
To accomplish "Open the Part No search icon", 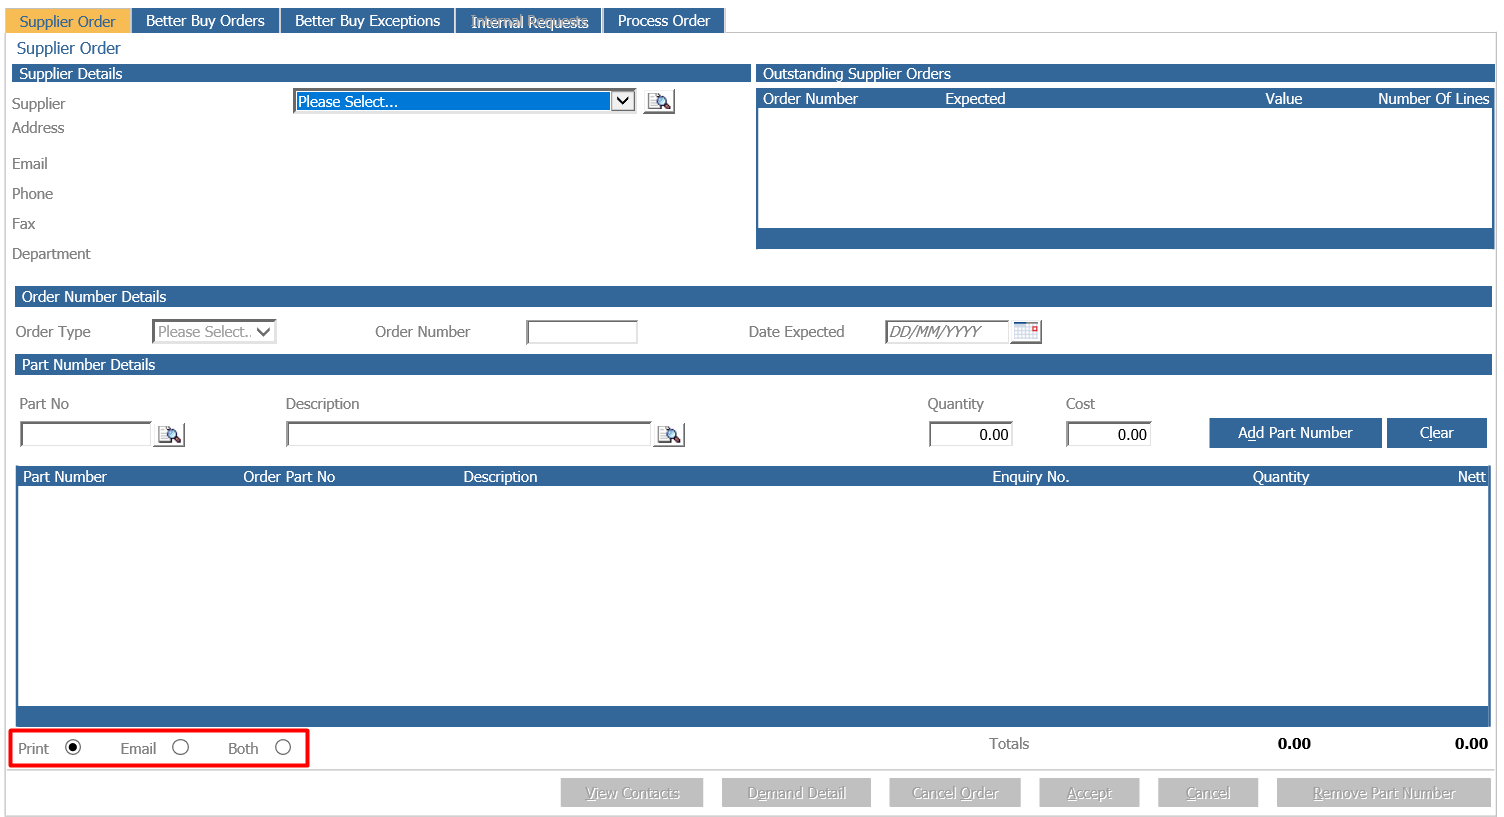I will coord(170,435).
